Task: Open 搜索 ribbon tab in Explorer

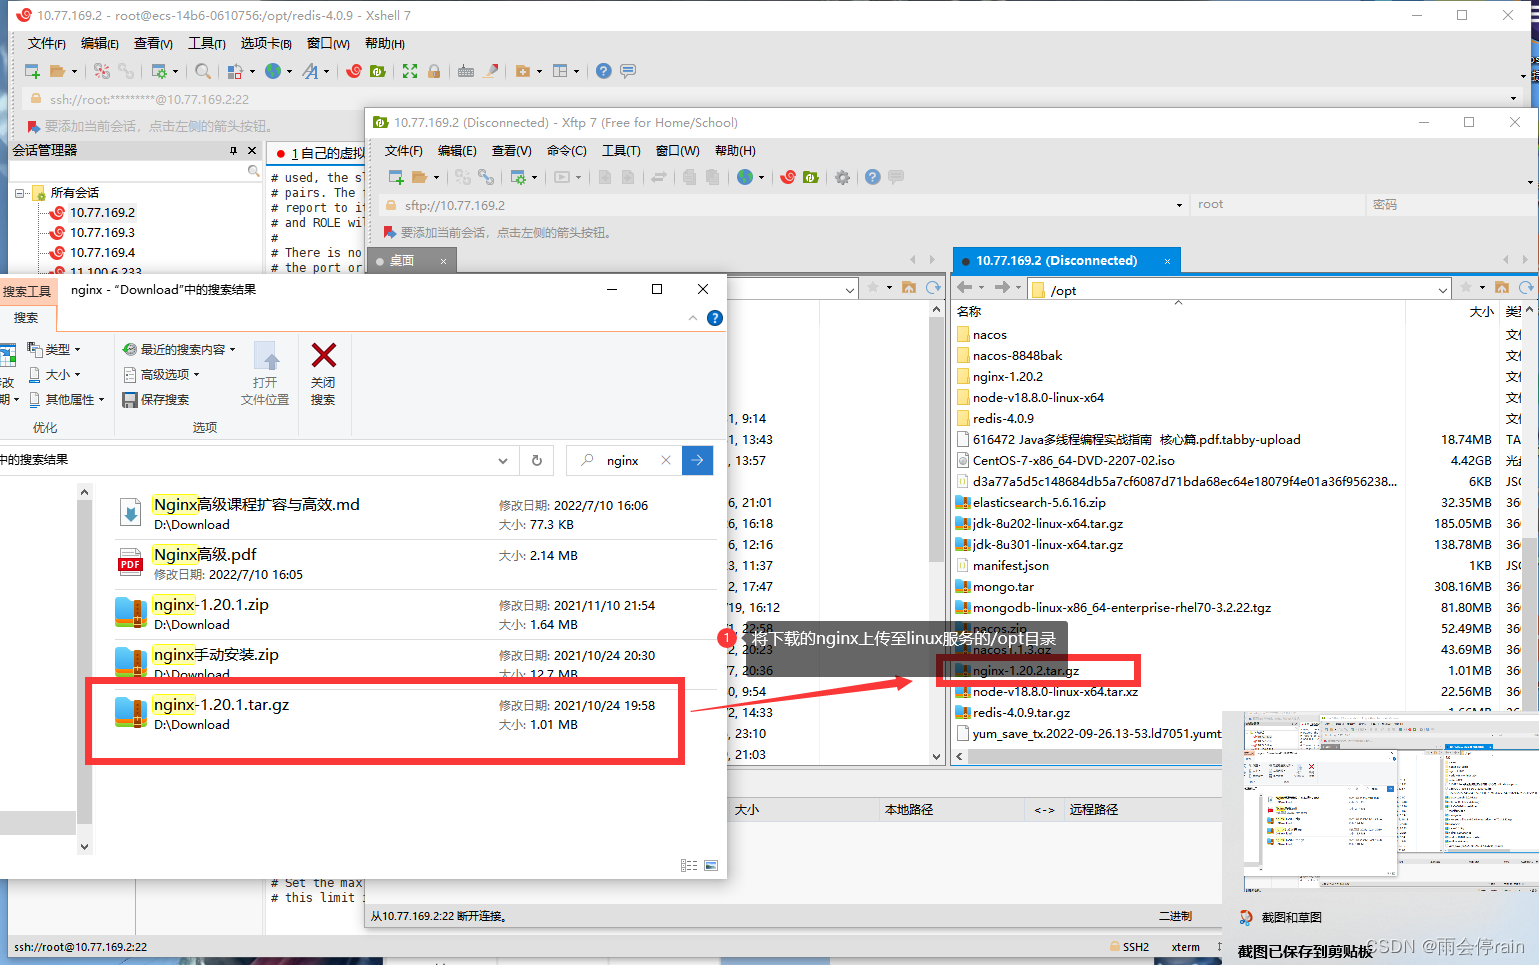Action: 27,318
